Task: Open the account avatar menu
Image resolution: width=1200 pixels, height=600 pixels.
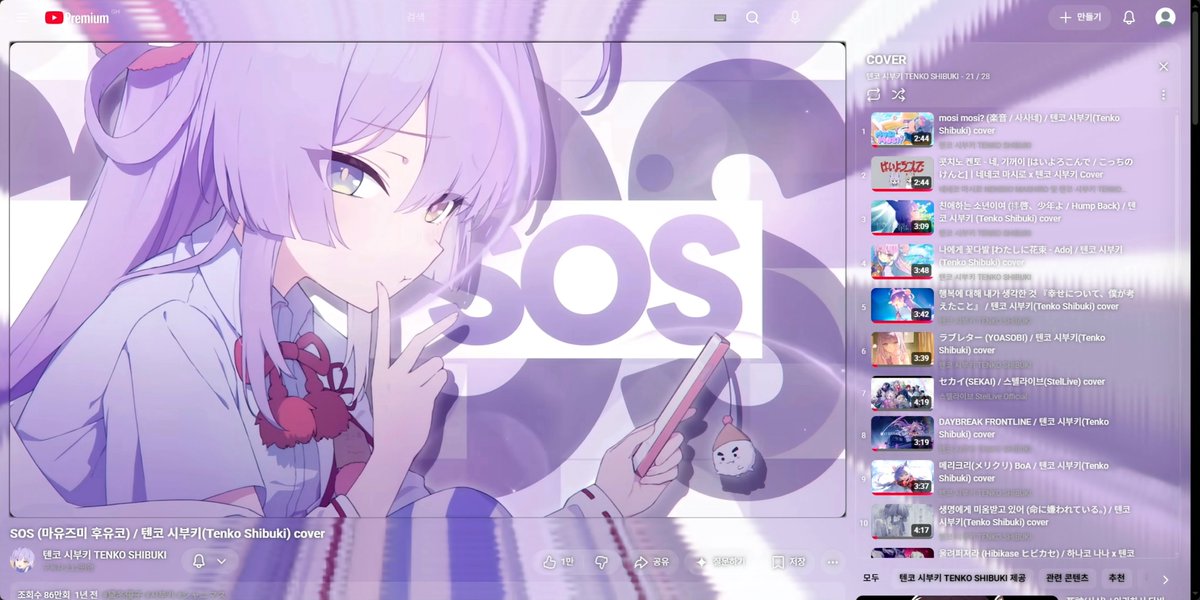Action: point(1165,17)
